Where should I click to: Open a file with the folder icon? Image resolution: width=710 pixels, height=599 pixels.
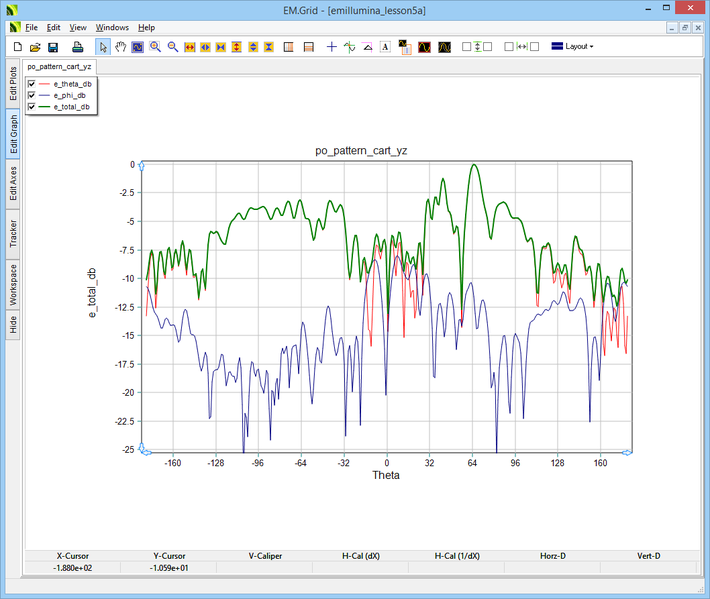35,47
